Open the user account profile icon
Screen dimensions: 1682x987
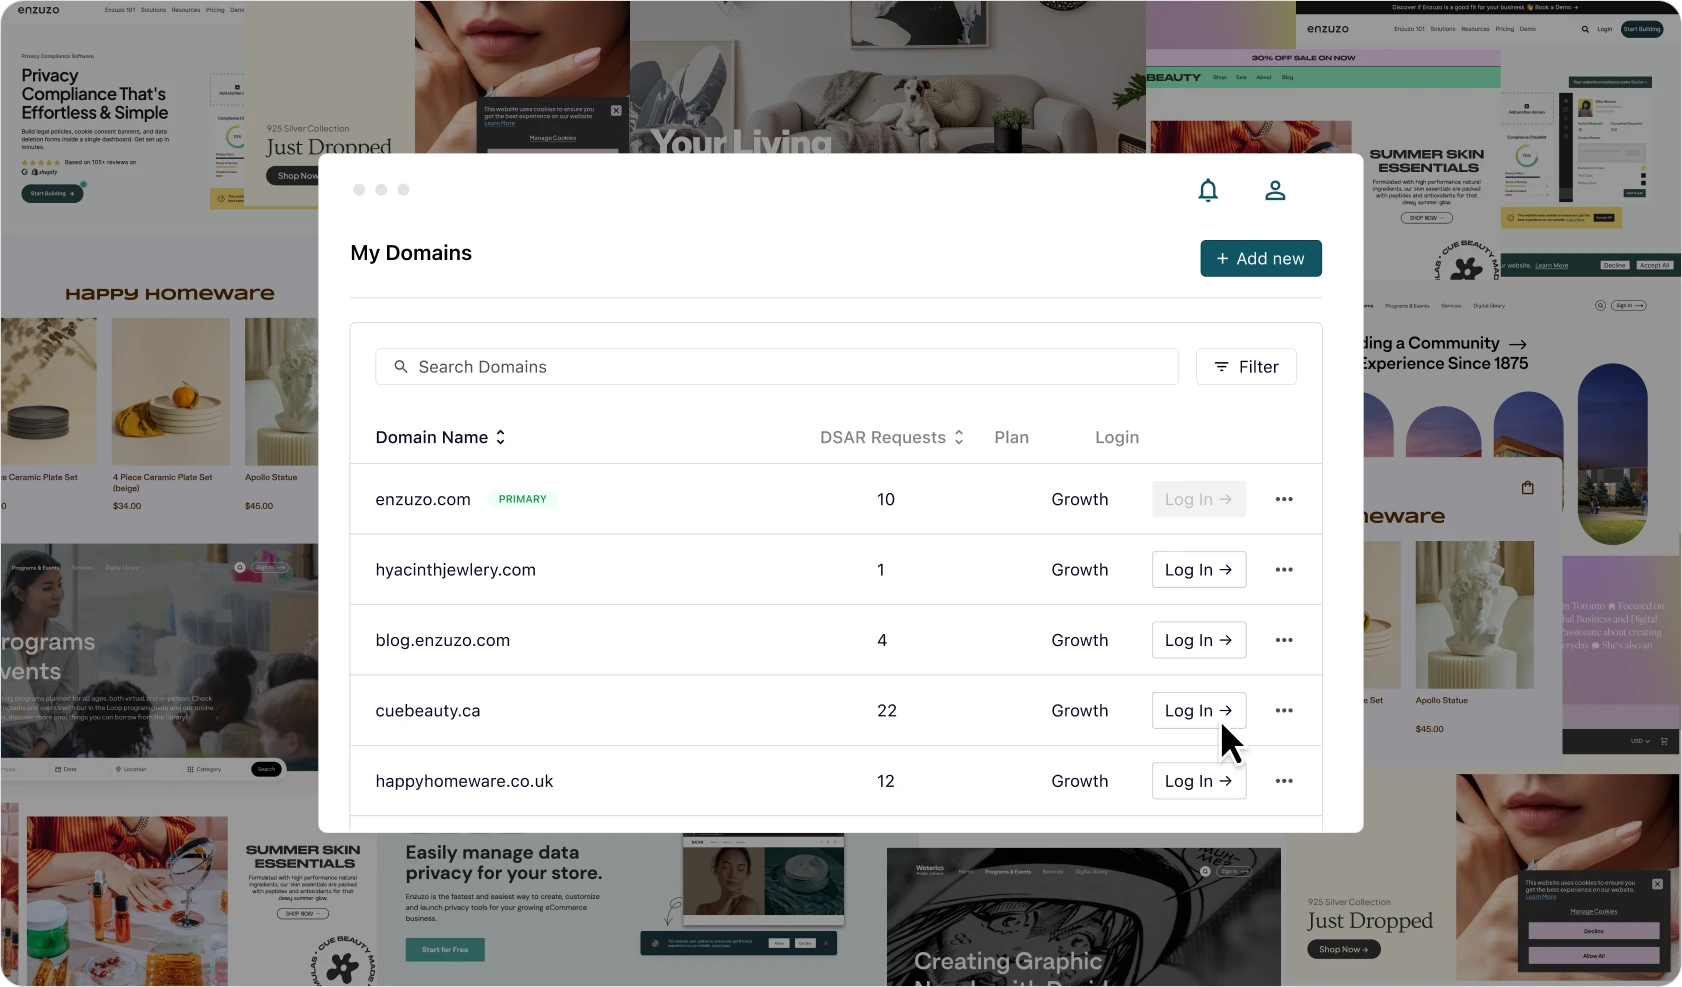(1275, 190)
